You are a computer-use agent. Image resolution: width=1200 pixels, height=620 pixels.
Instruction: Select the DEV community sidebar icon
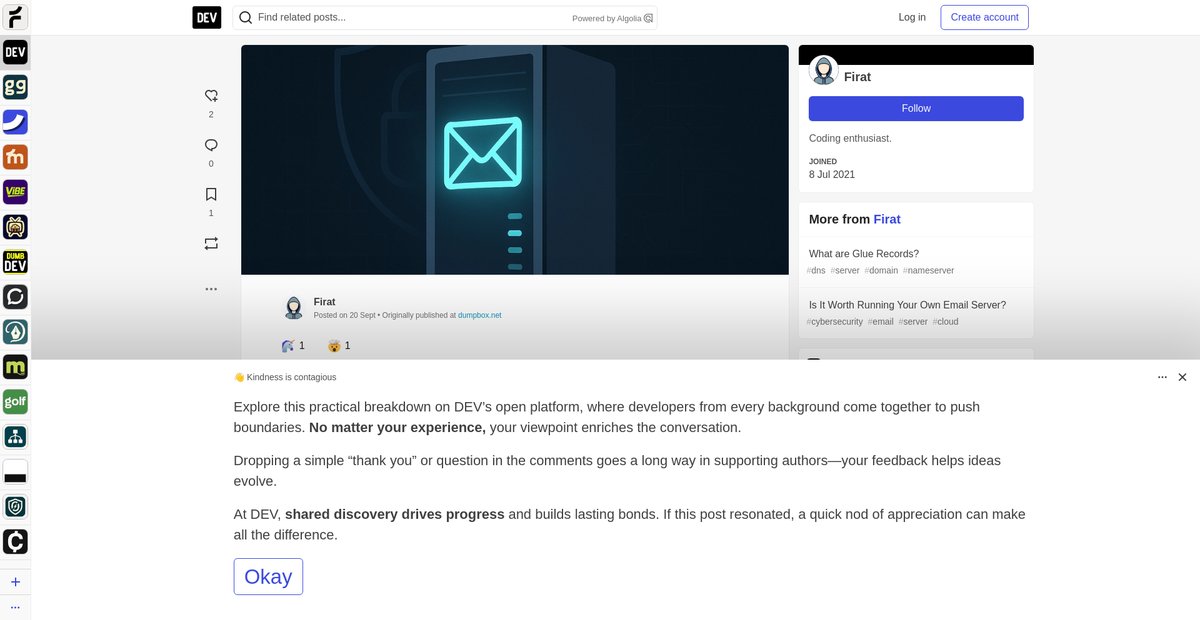coord(15,52)
